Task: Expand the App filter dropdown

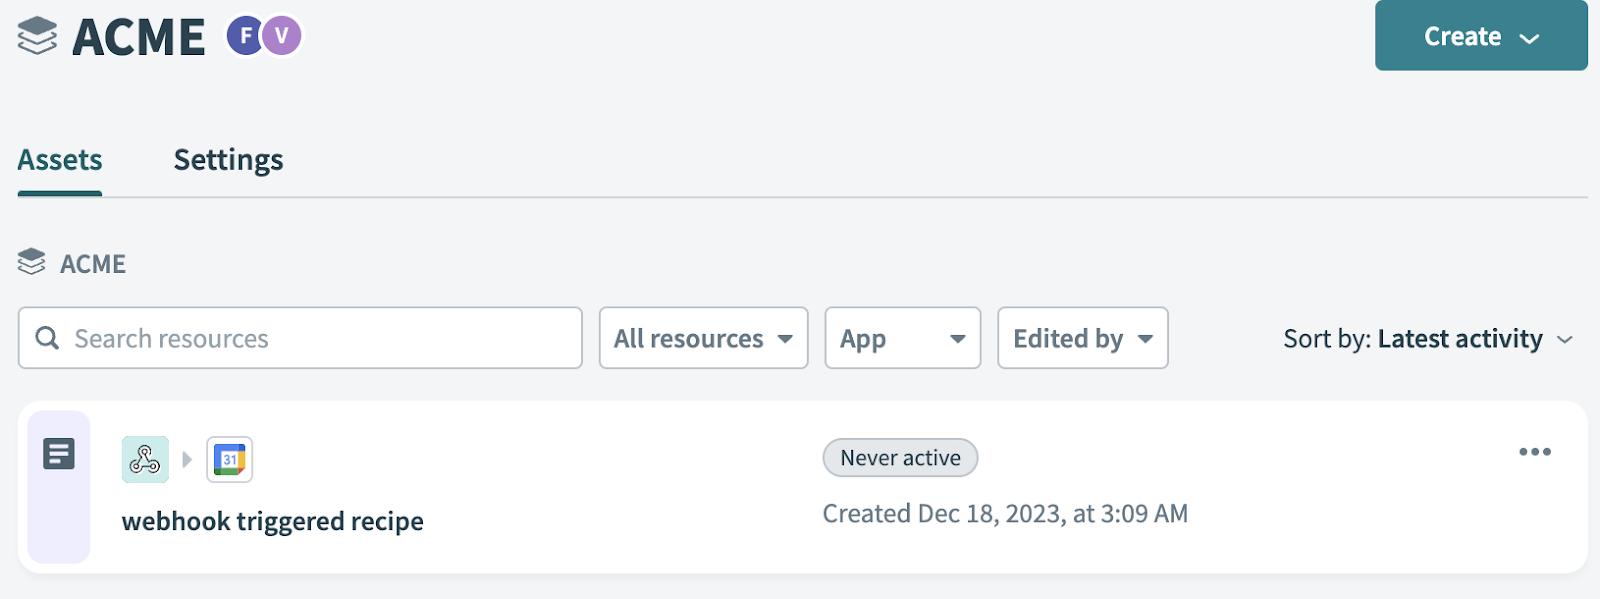Action: (x=901, y=338)
